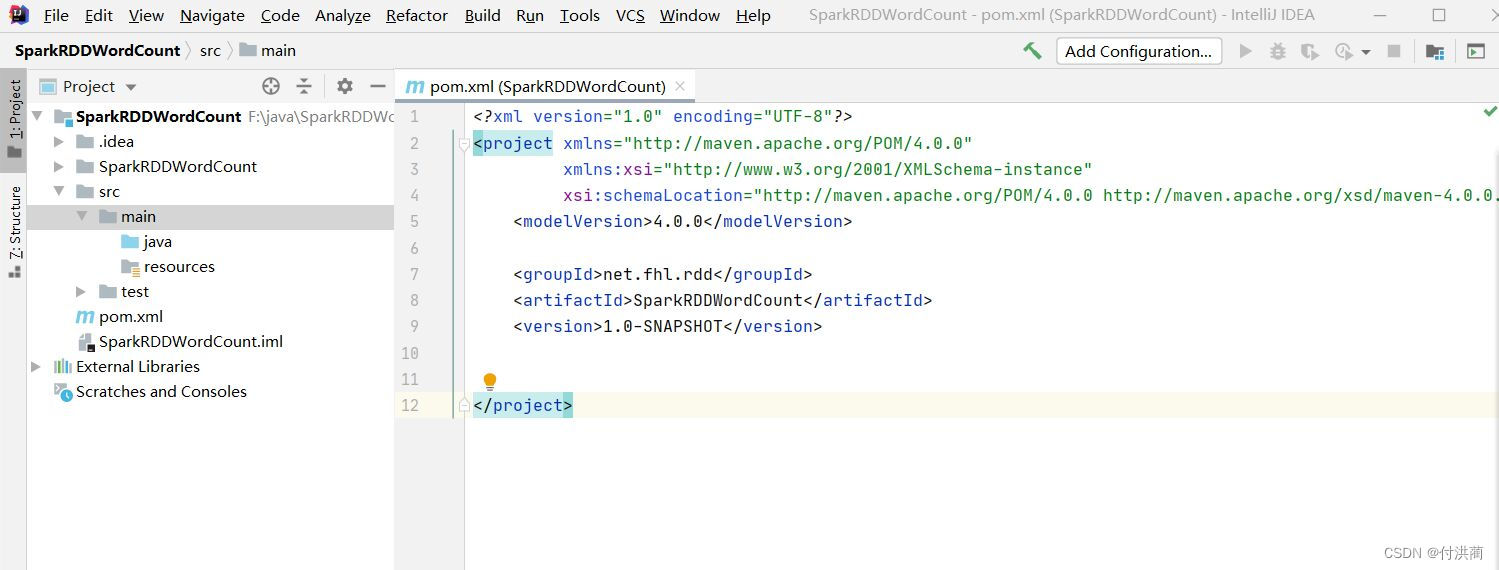This screenshot has height=570, width=1499.
Task: Expand the External Libraries node
Action: pyautogui.click(x=37, y=366)
